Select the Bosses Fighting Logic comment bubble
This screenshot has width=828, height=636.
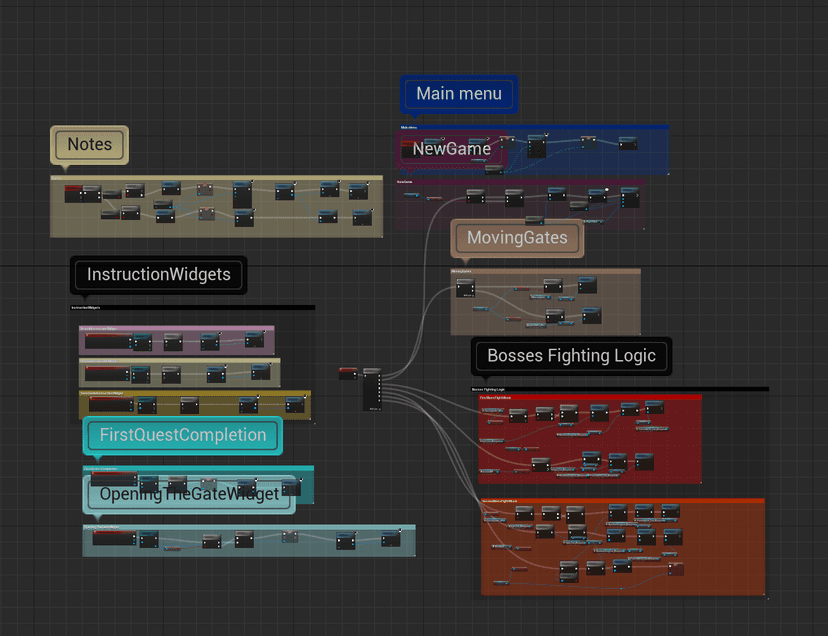(571, 355)
